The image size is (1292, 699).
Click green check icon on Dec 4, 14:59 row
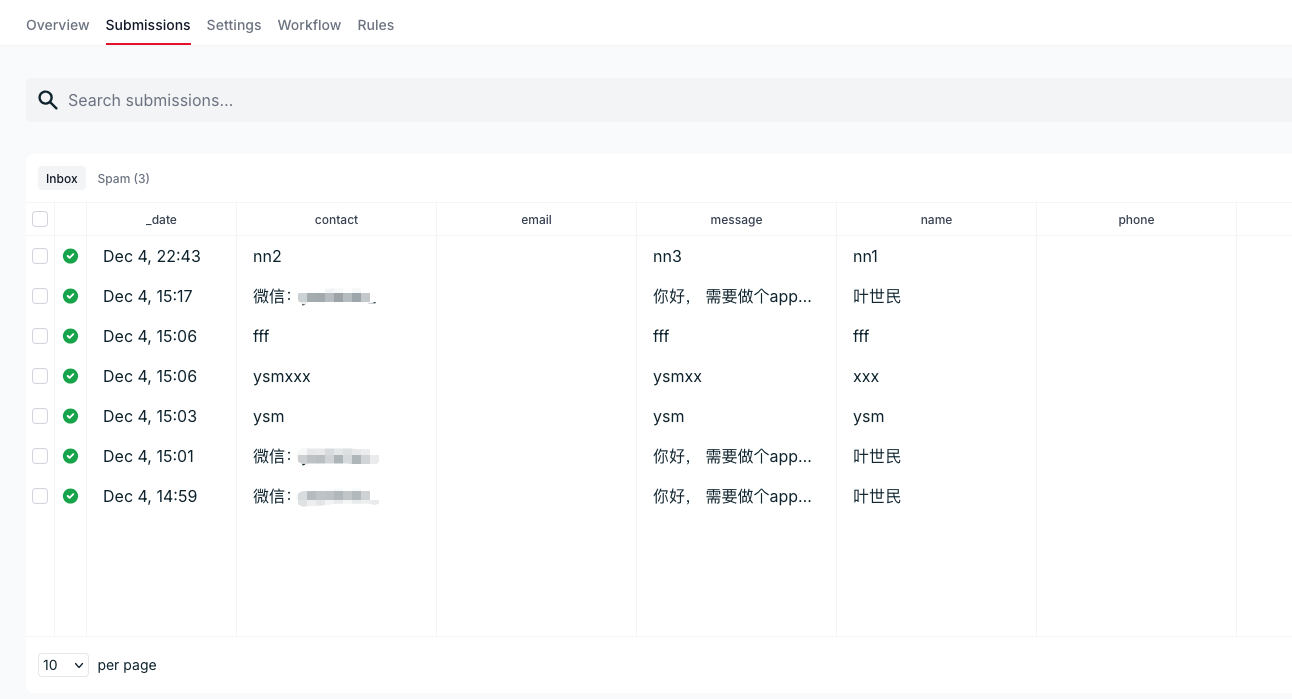pyautogui.click(x=70, y=496)
